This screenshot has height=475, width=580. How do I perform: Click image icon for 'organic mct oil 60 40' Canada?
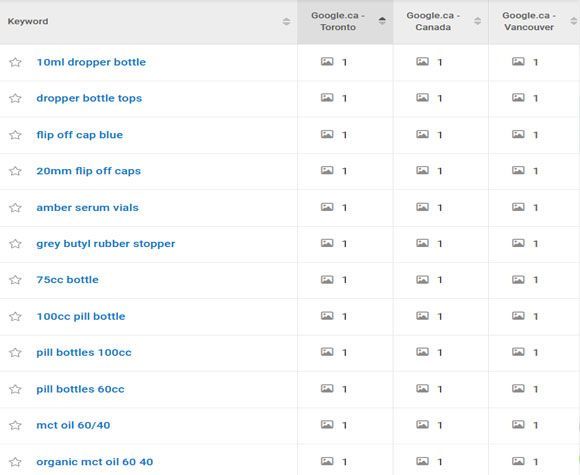coord(422,461)
